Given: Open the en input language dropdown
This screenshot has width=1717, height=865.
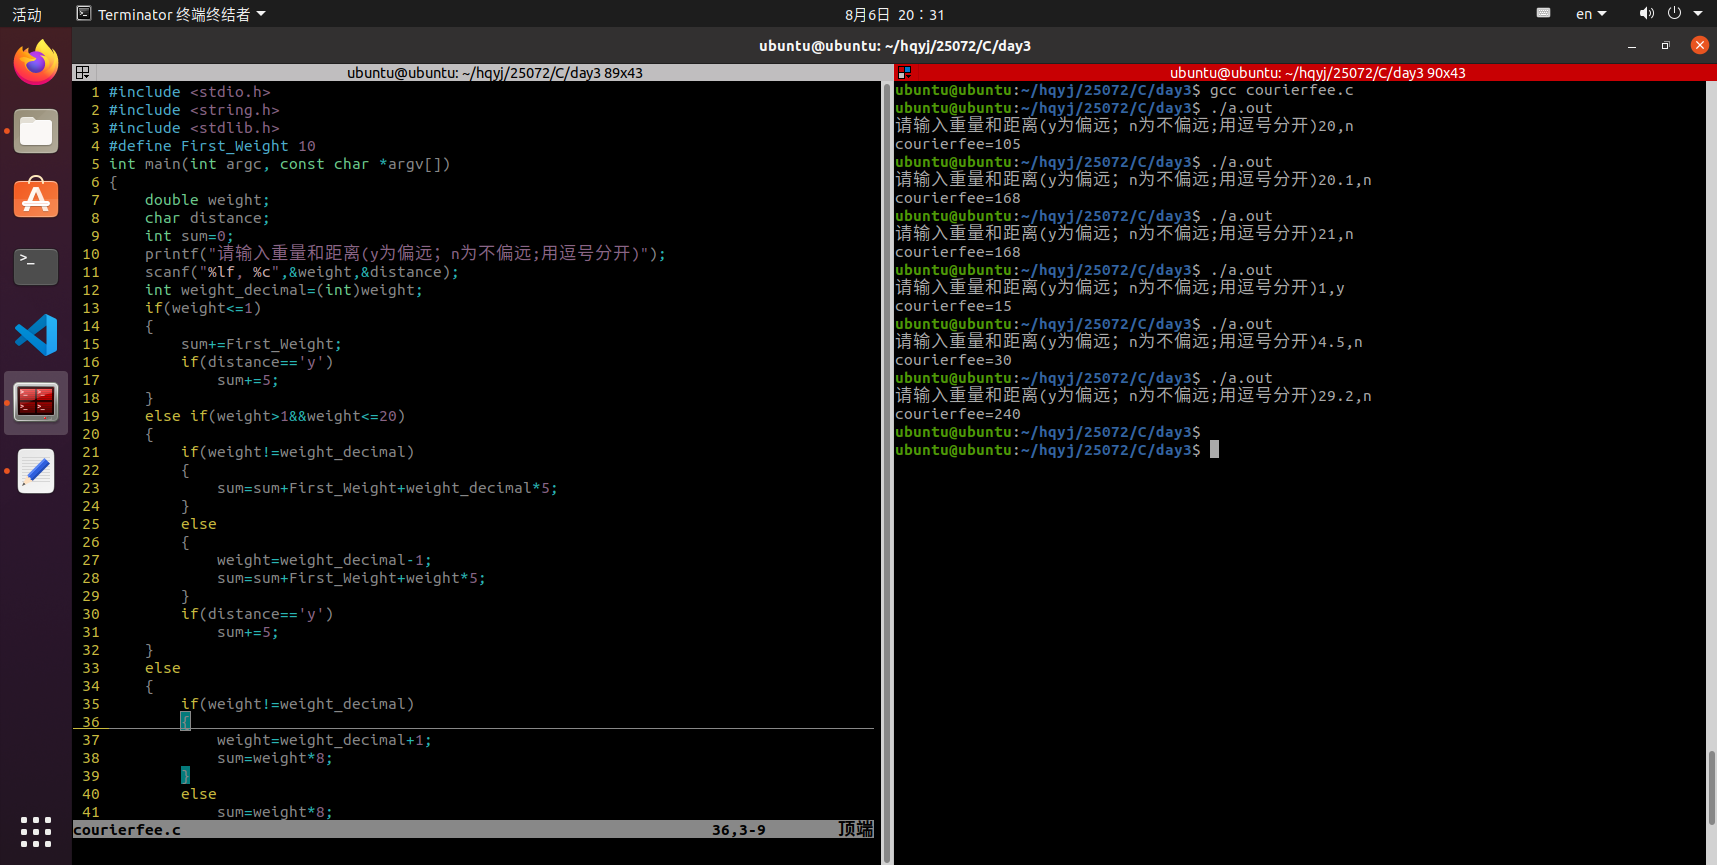Looking at the screenshot, I should click(x=1591, y=14).
